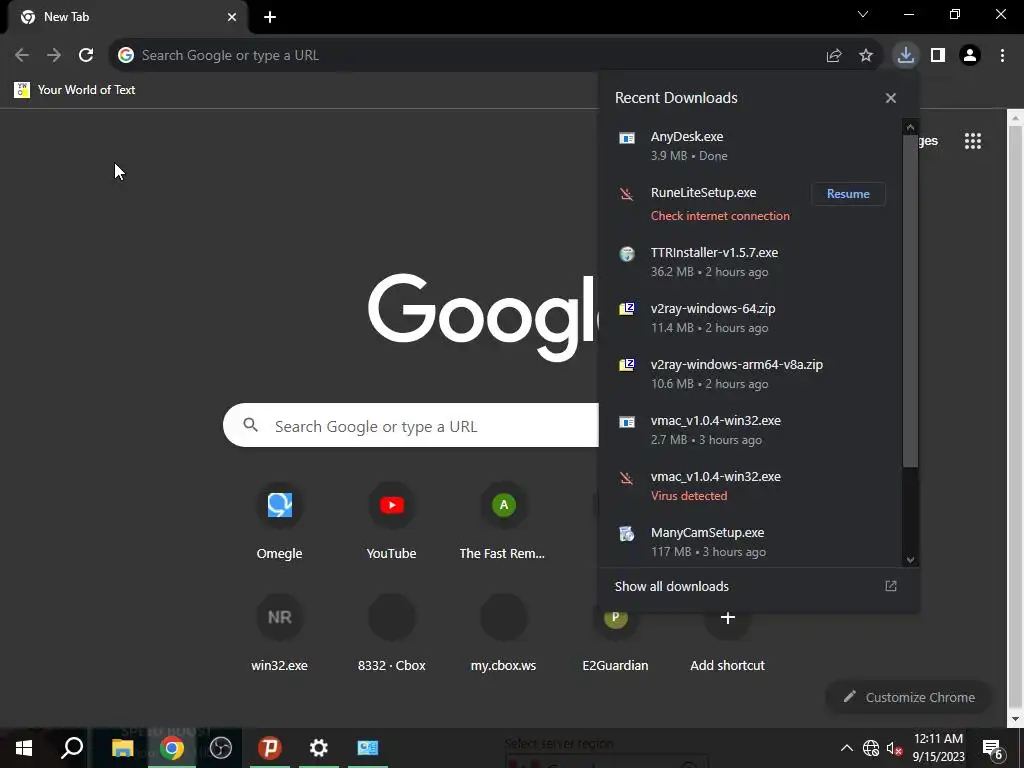Open the notification center icon
The width and height of the screenshot is (1024, 768).
[x=992, y=748]
